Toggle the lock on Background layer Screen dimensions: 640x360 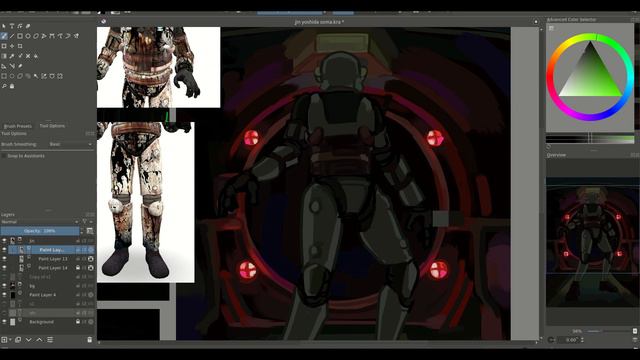tap(78, 322)
